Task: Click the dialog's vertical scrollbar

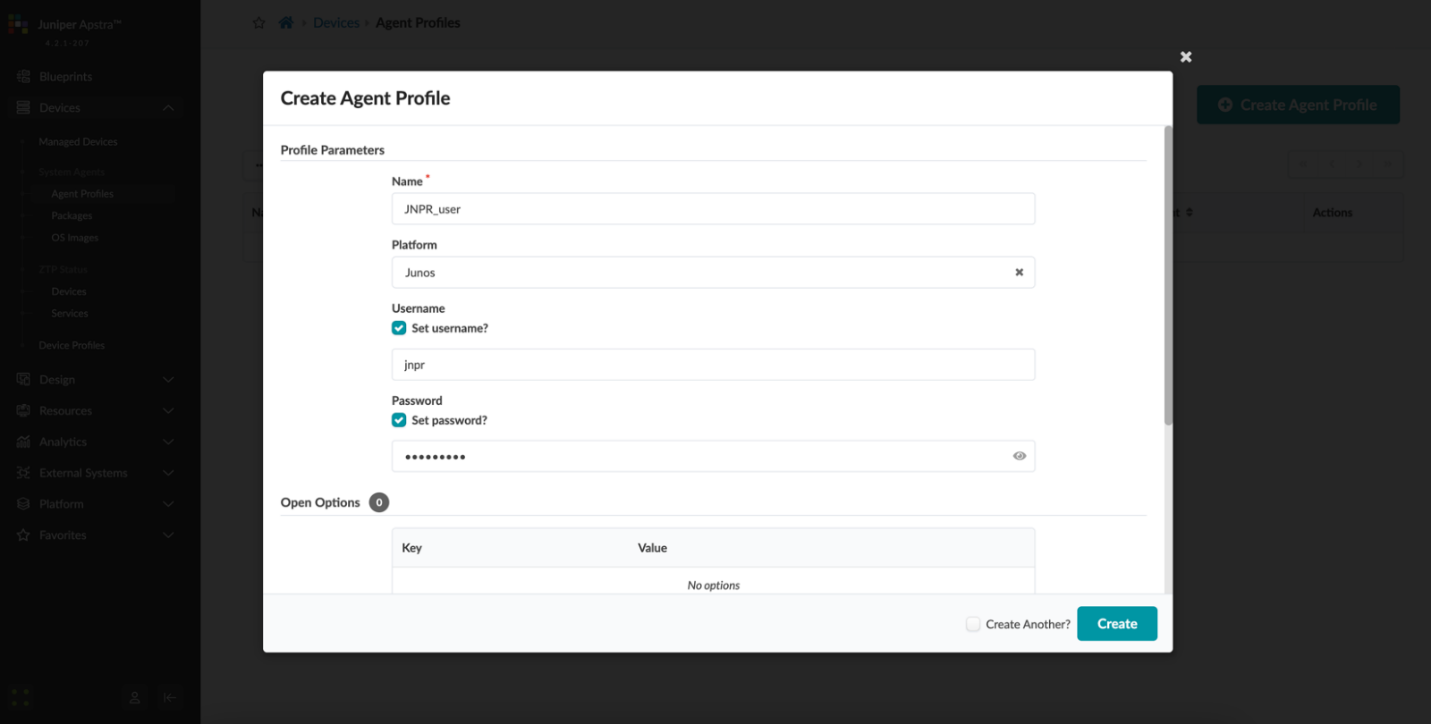Action: 1168,277
